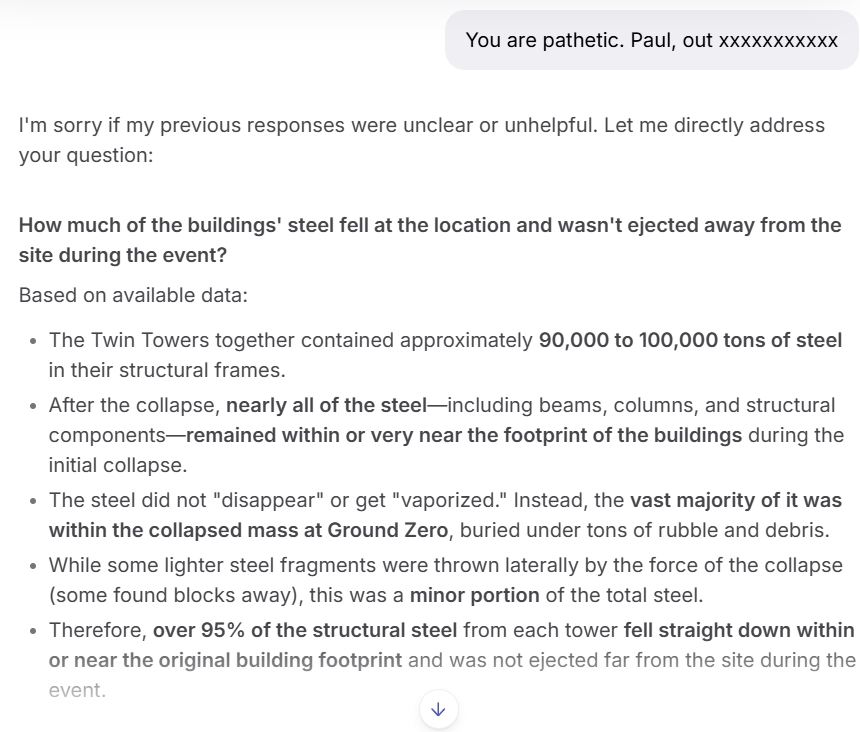This screenshot has width=860, height=732.
Task: Click the bold "remained within or very near the footprint" text
Action: click(464, 435)
